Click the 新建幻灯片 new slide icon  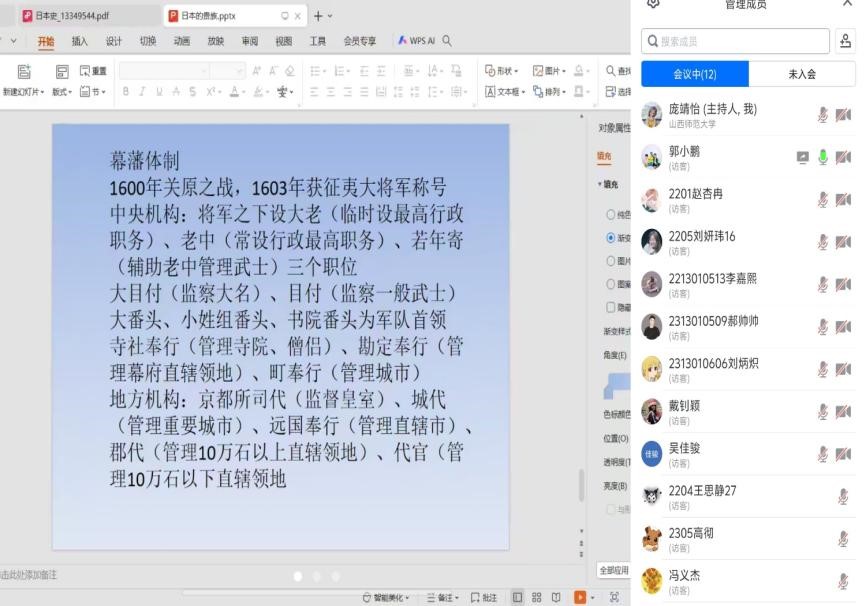click(25, 72)
